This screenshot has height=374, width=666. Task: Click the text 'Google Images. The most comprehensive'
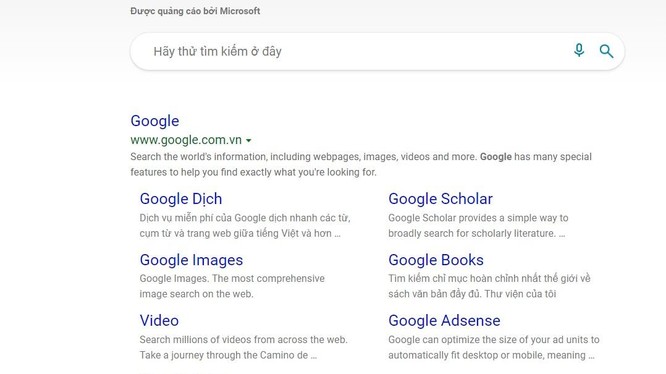tap(232, 278)
